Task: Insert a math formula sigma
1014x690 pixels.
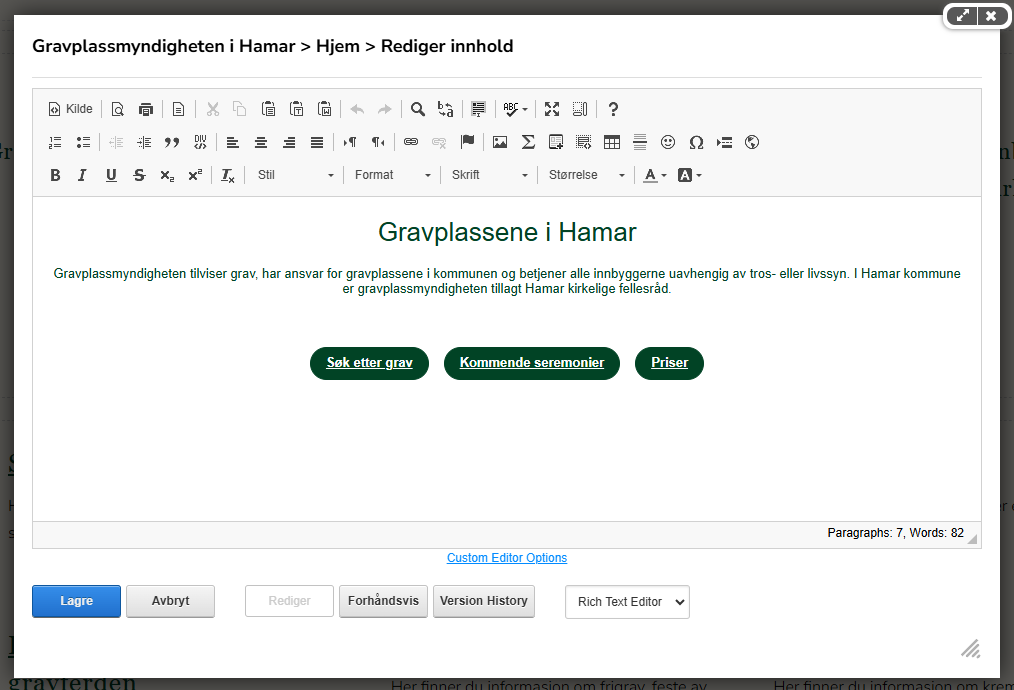Action: [x=528, y=142]
